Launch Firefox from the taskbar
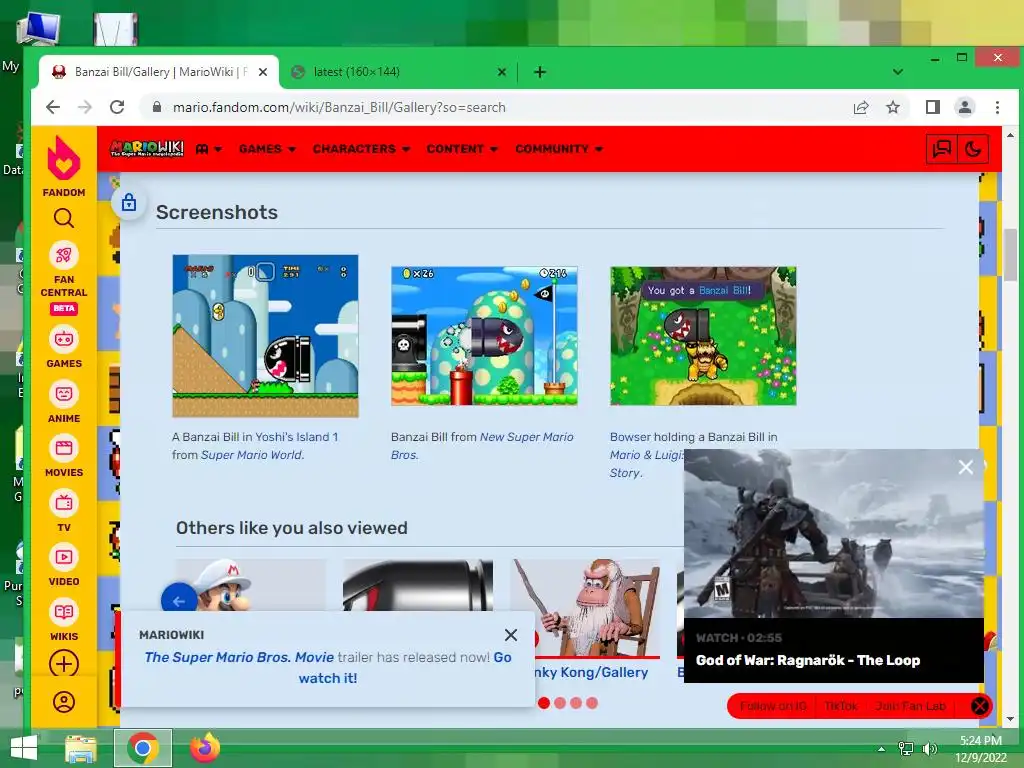 pos(204,748)
